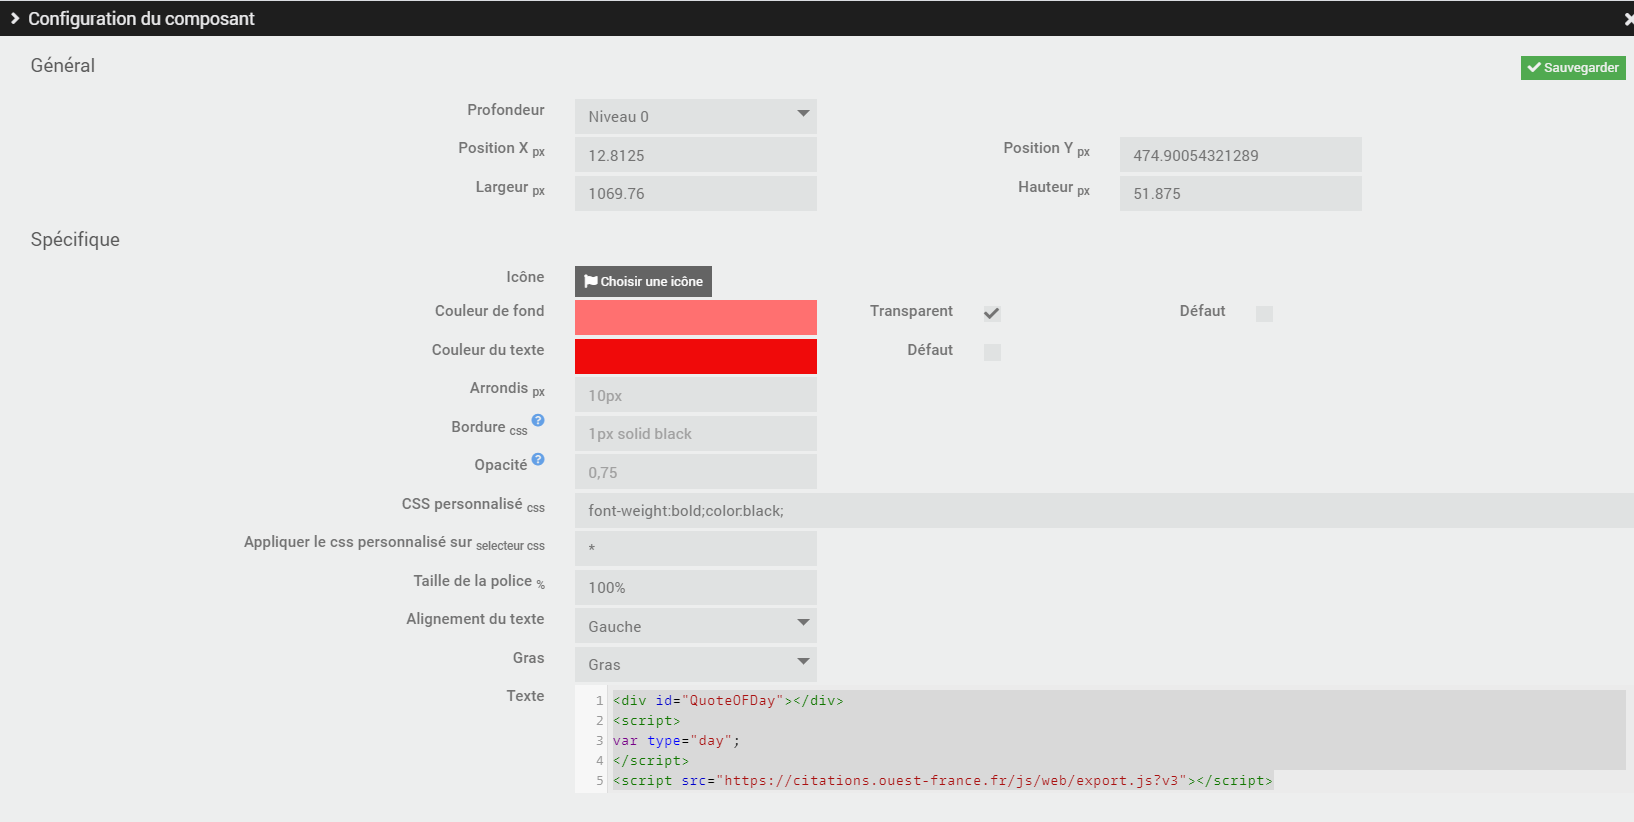Click the Sauvegarder button

click(1573, 67)
